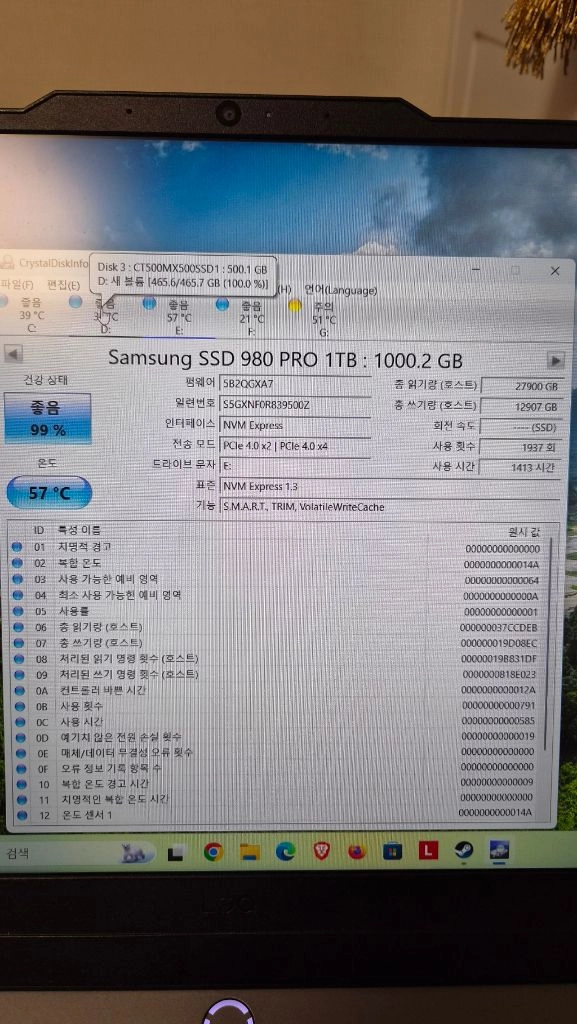This screenshot has width=577, height=1024.
Task: Select attribute 01 치명적 경고 row
Action: pyautogui.click(x=277, y=547)
